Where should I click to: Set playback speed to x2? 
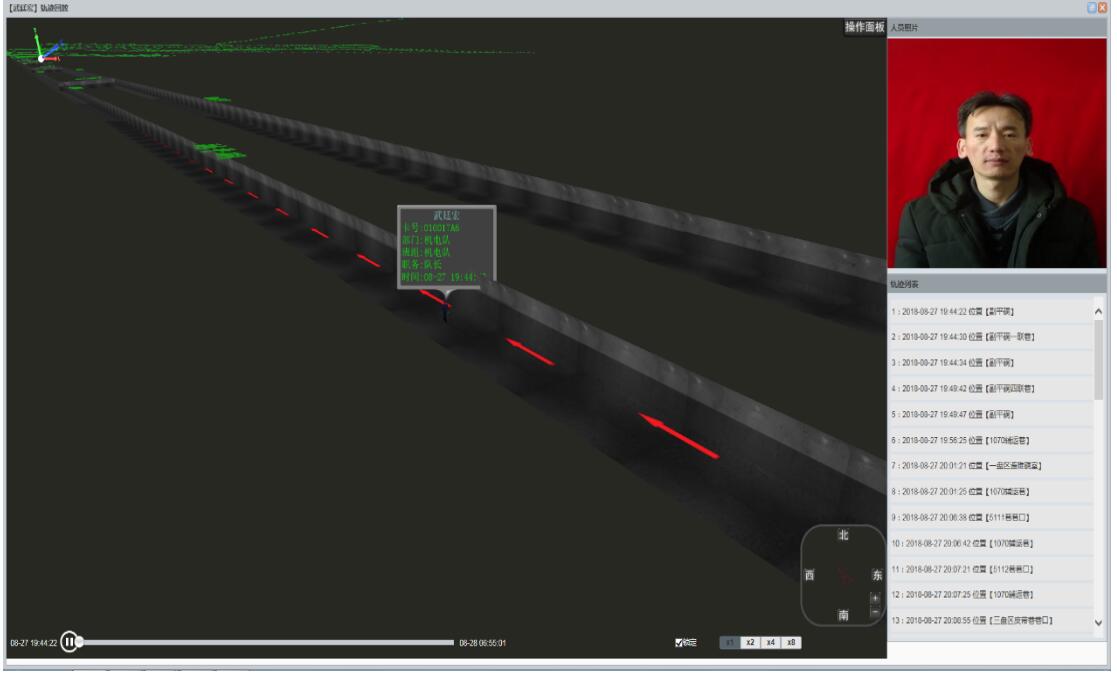[750, 642]
